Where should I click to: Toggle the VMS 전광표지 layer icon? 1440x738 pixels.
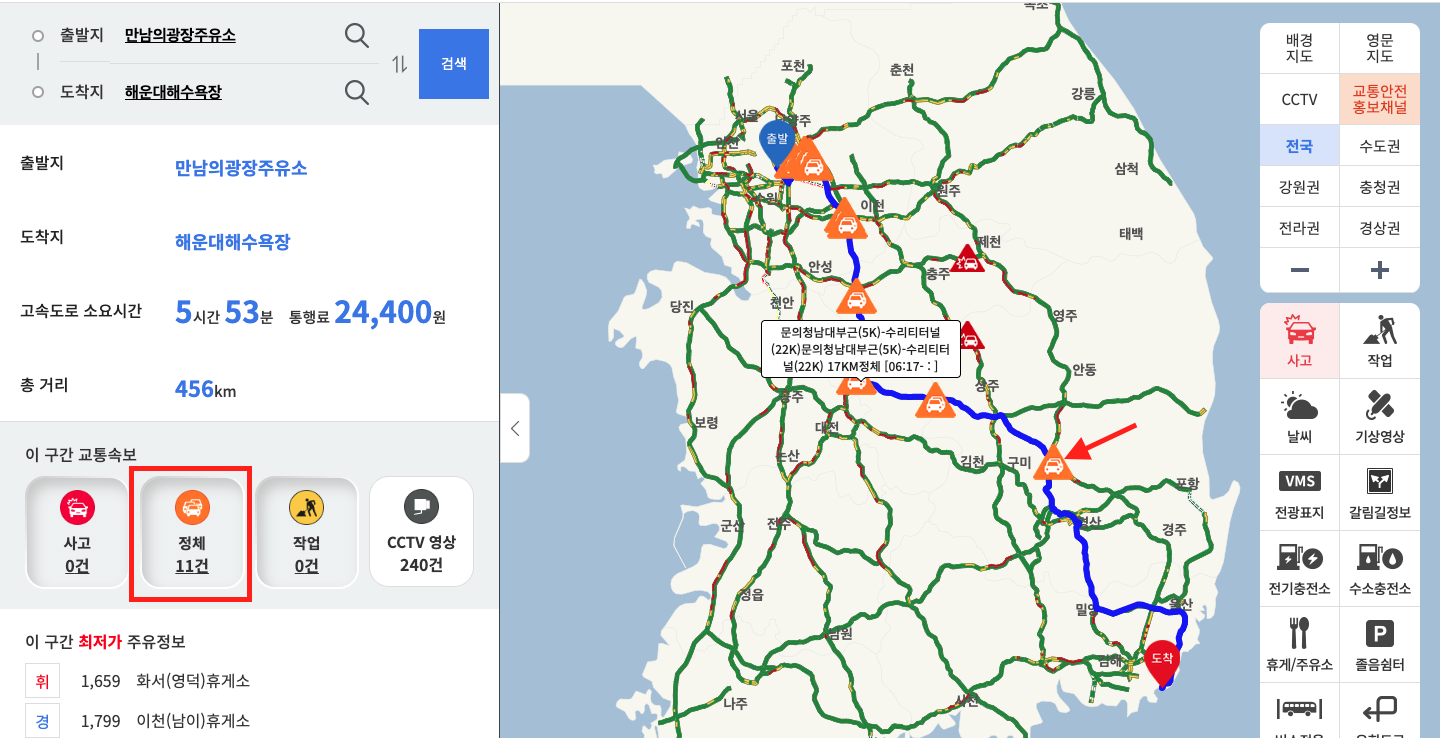1300,493
